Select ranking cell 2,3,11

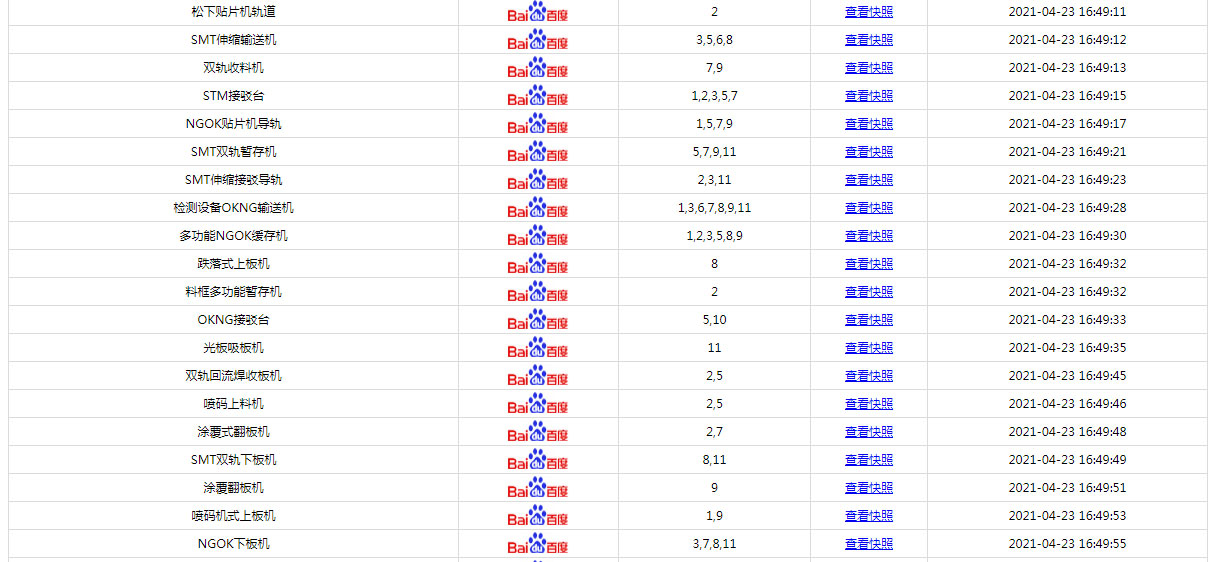point(714,180)
